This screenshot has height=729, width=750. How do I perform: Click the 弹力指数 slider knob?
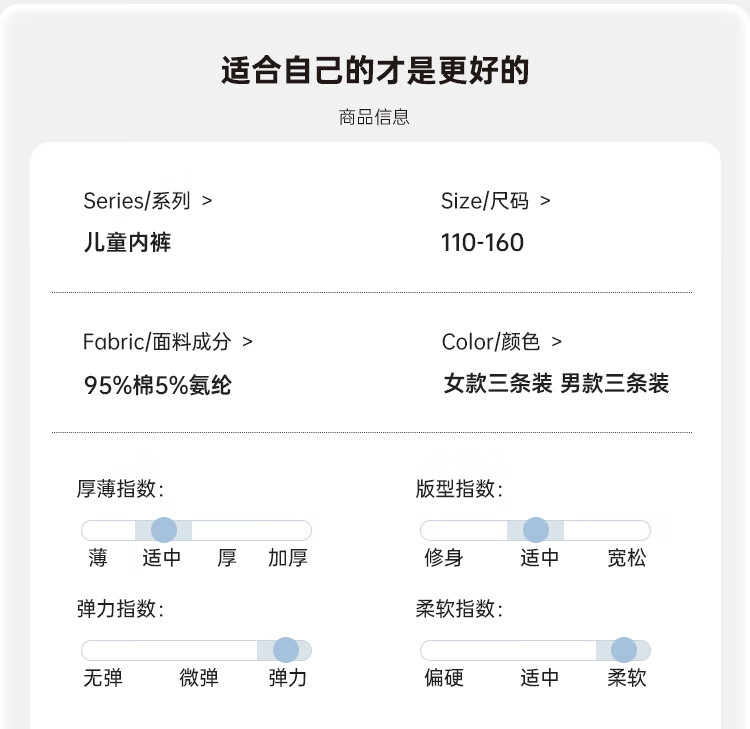pyautogui.click(x=286, y=650)
